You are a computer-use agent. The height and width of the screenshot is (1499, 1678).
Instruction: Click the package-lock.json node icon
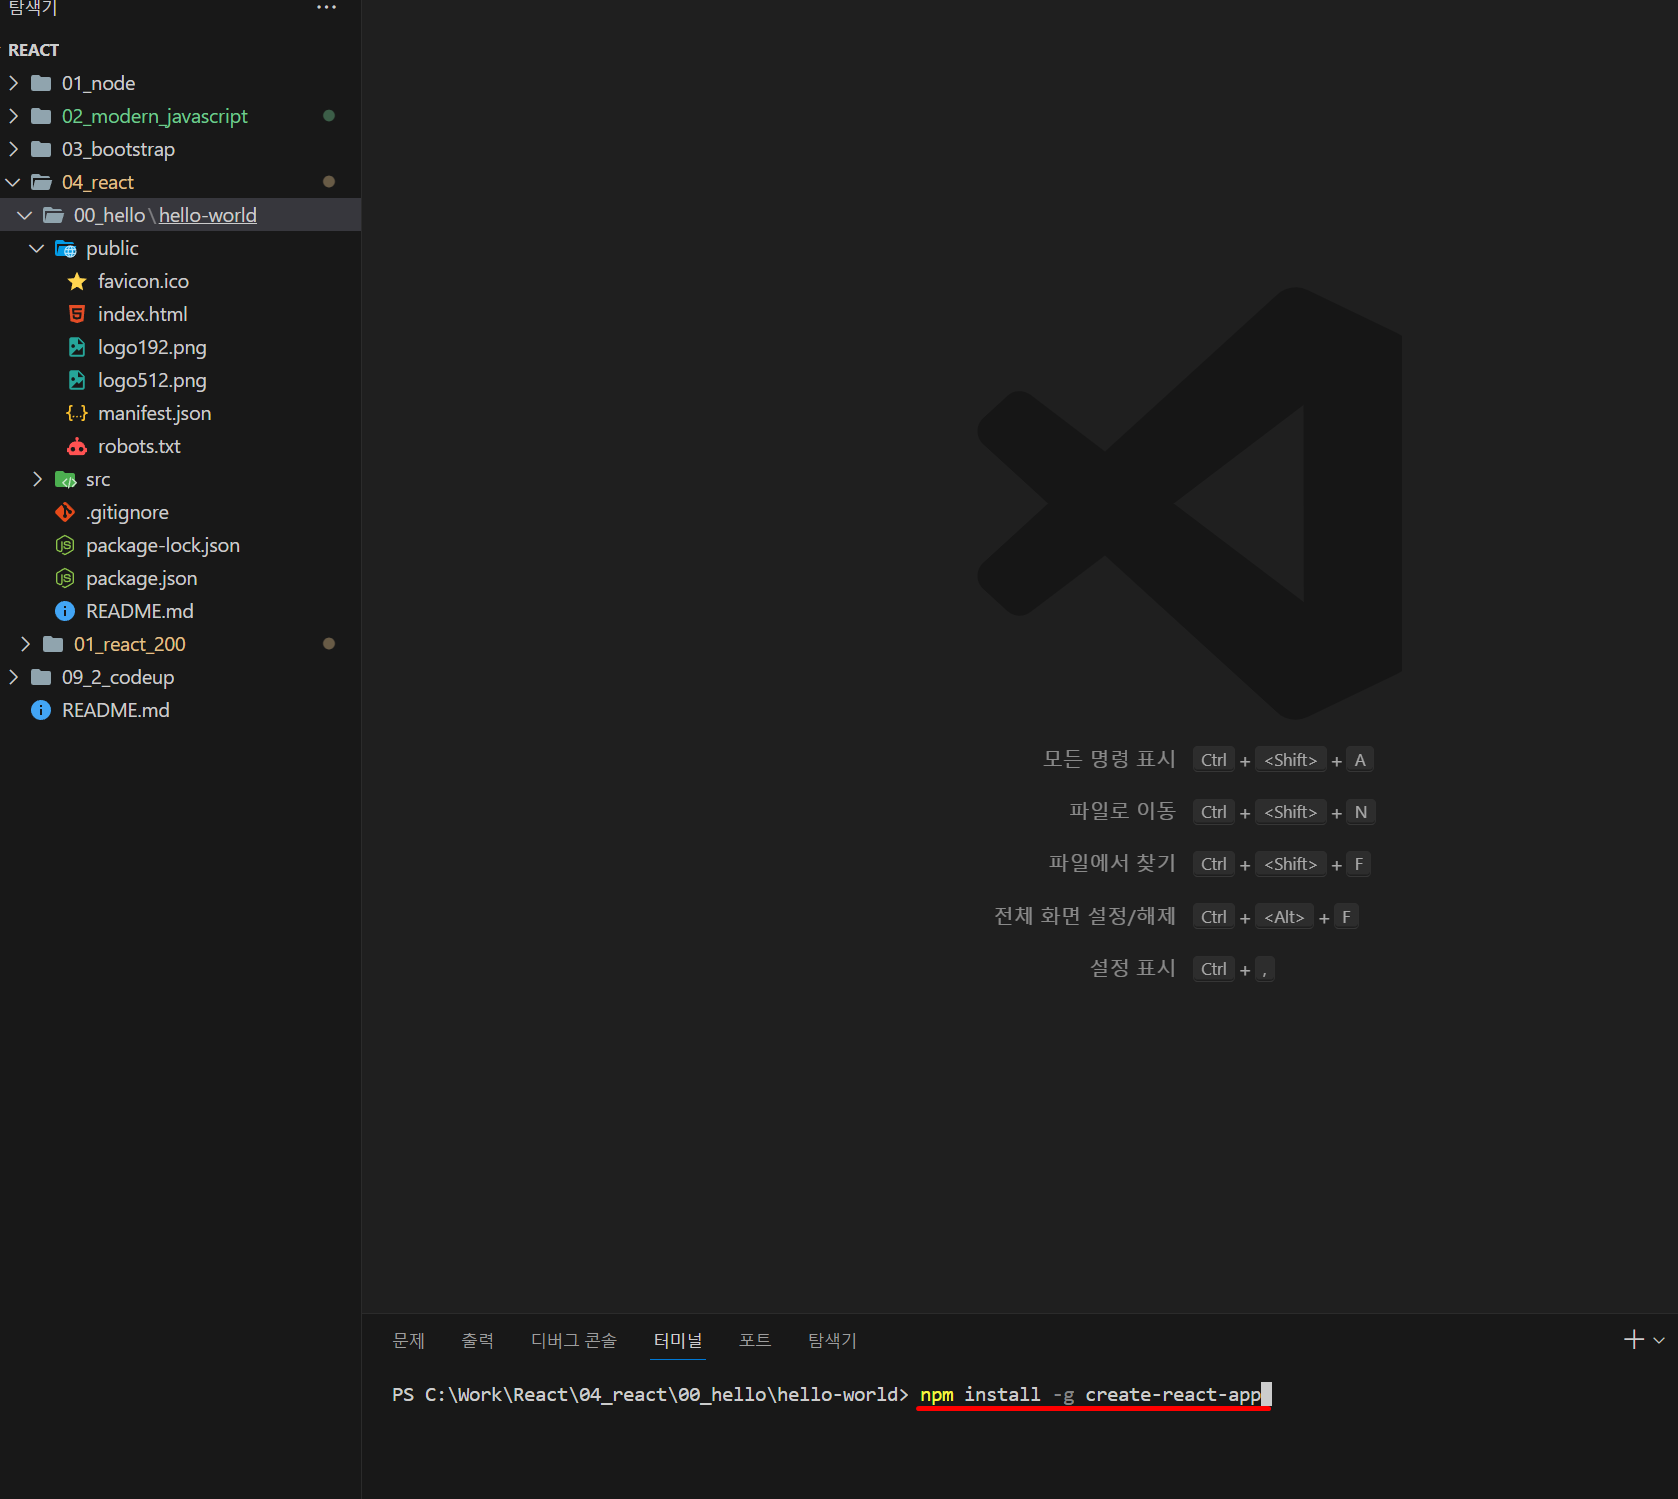pyautogui.click(x=65, y=545)
